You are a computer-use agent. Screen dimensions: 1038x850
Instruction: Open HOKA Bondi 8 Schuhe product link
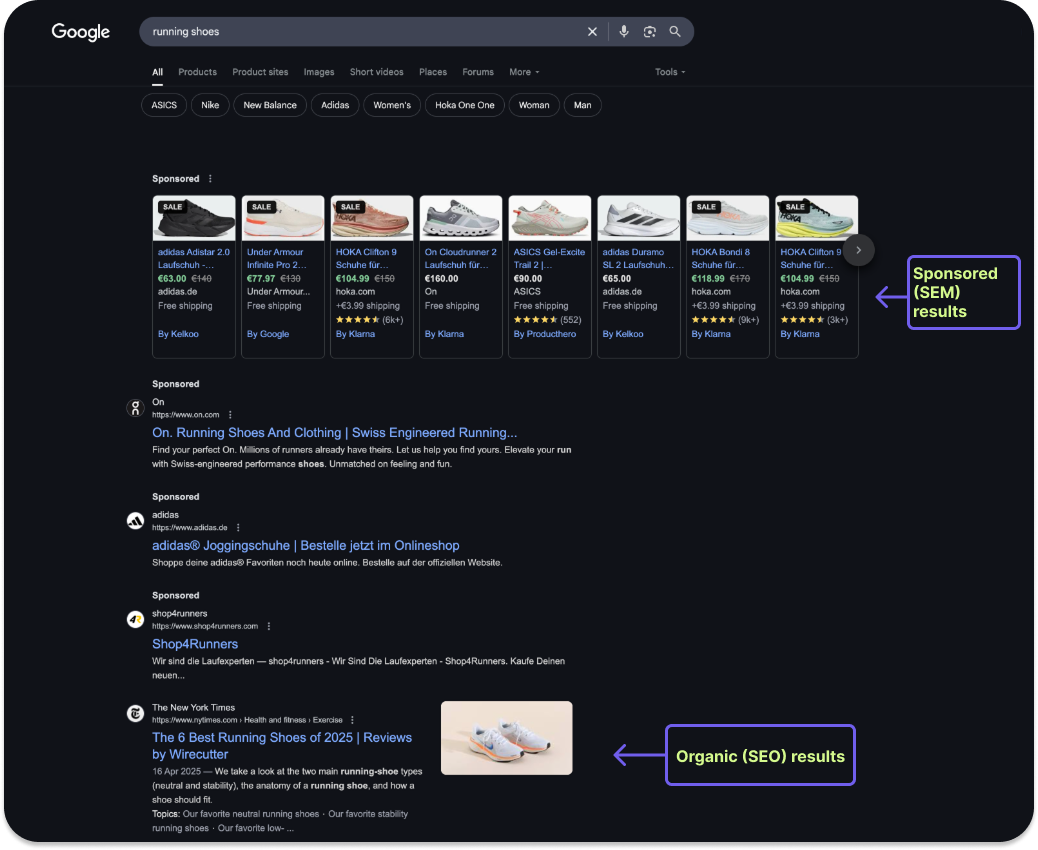(x=722, y=259)
